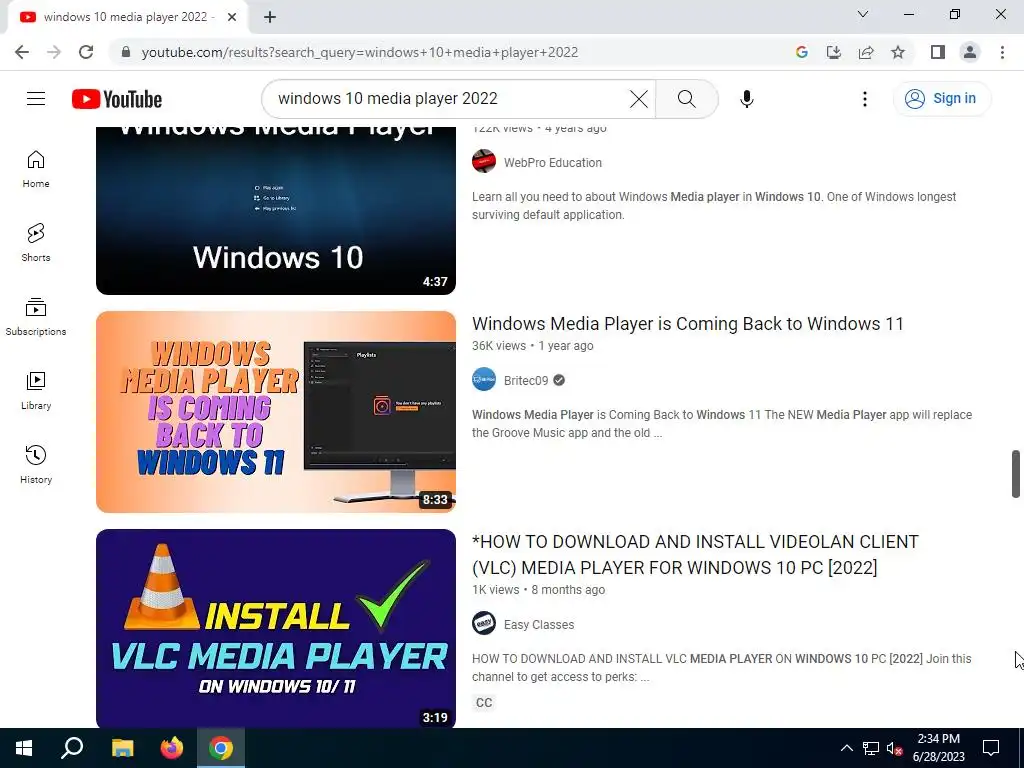This screenshot has height=768, width=1024.
Task: Bookmark this page with the star
Action: 898,52
